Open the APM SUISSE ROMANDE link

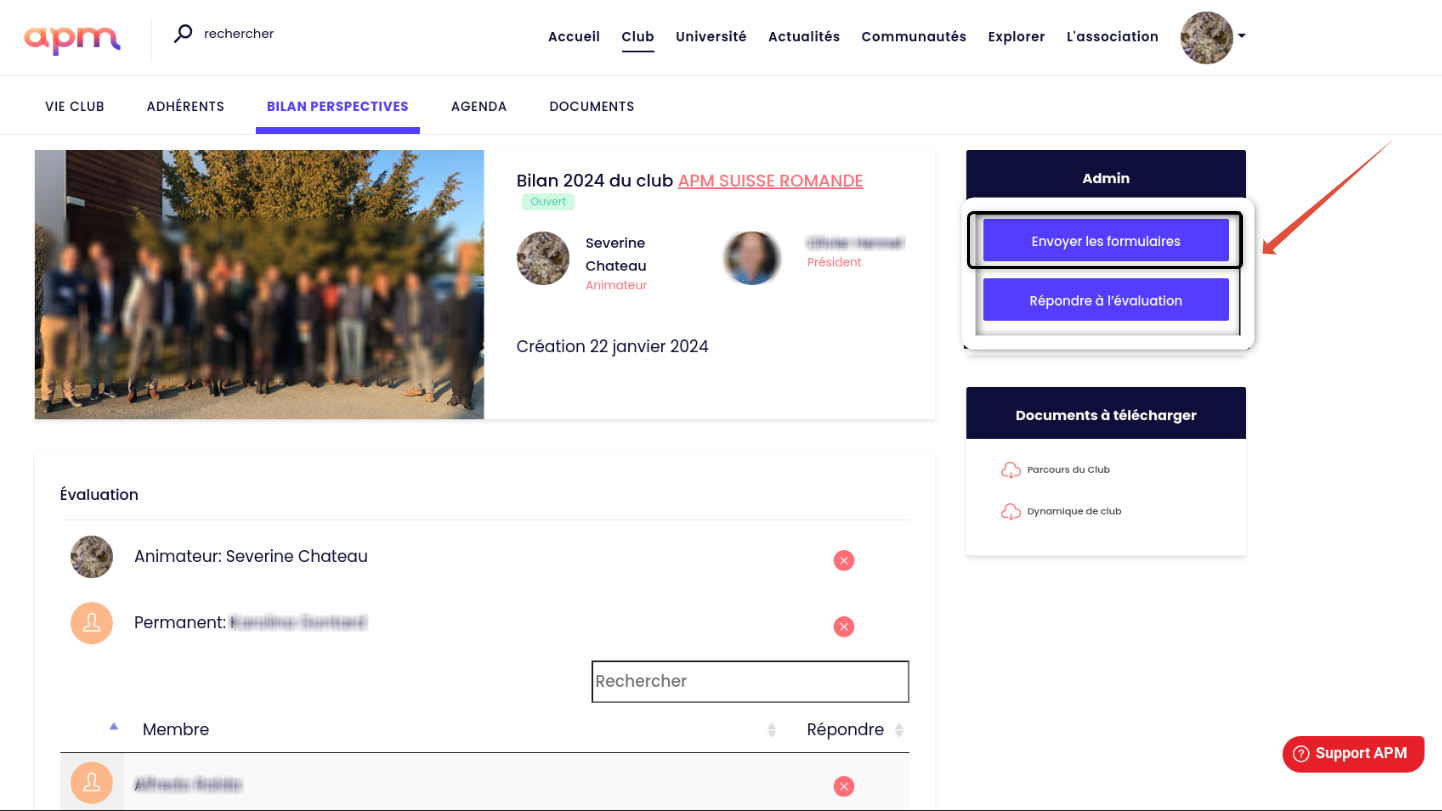pos(771,181)
